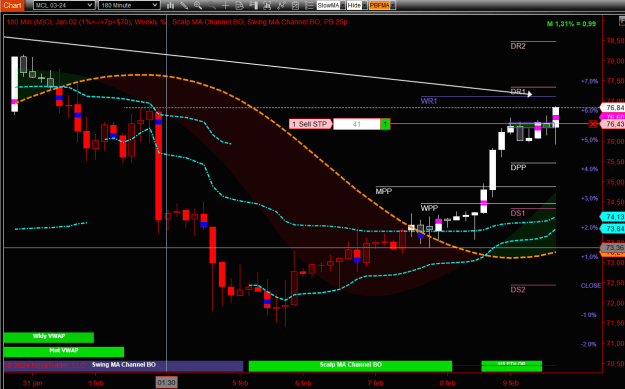Click the 5 feb date axis label
The image size is (625, 389).
pyautogui.click(x=240, y=383)
